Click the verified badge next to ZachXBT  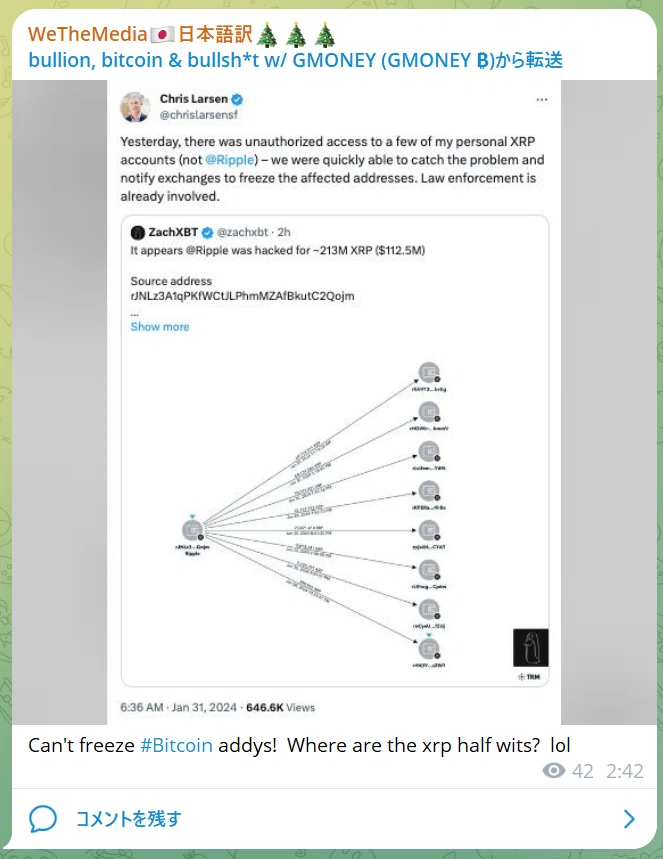click(x=207, y=233)
